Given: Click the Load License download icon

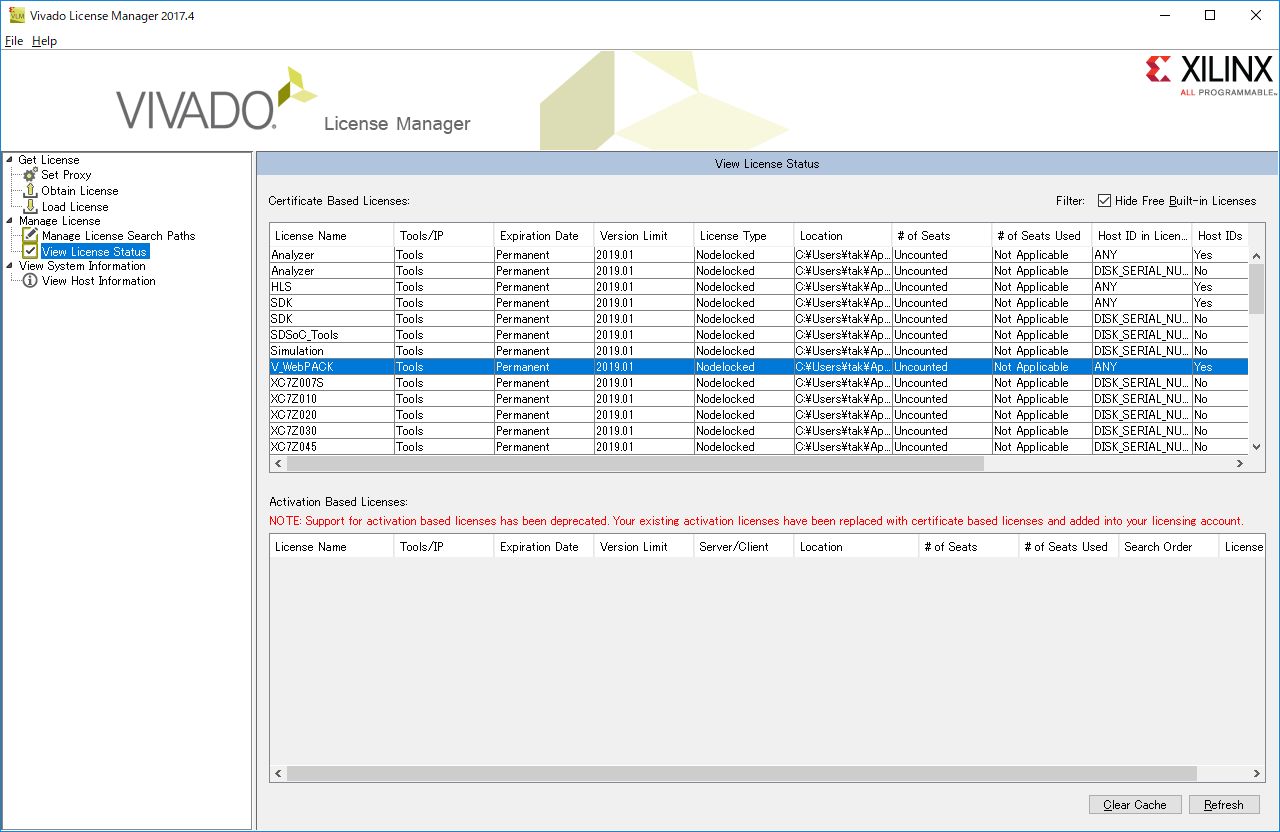Looking at the screenshot, I should click(30, 207).
